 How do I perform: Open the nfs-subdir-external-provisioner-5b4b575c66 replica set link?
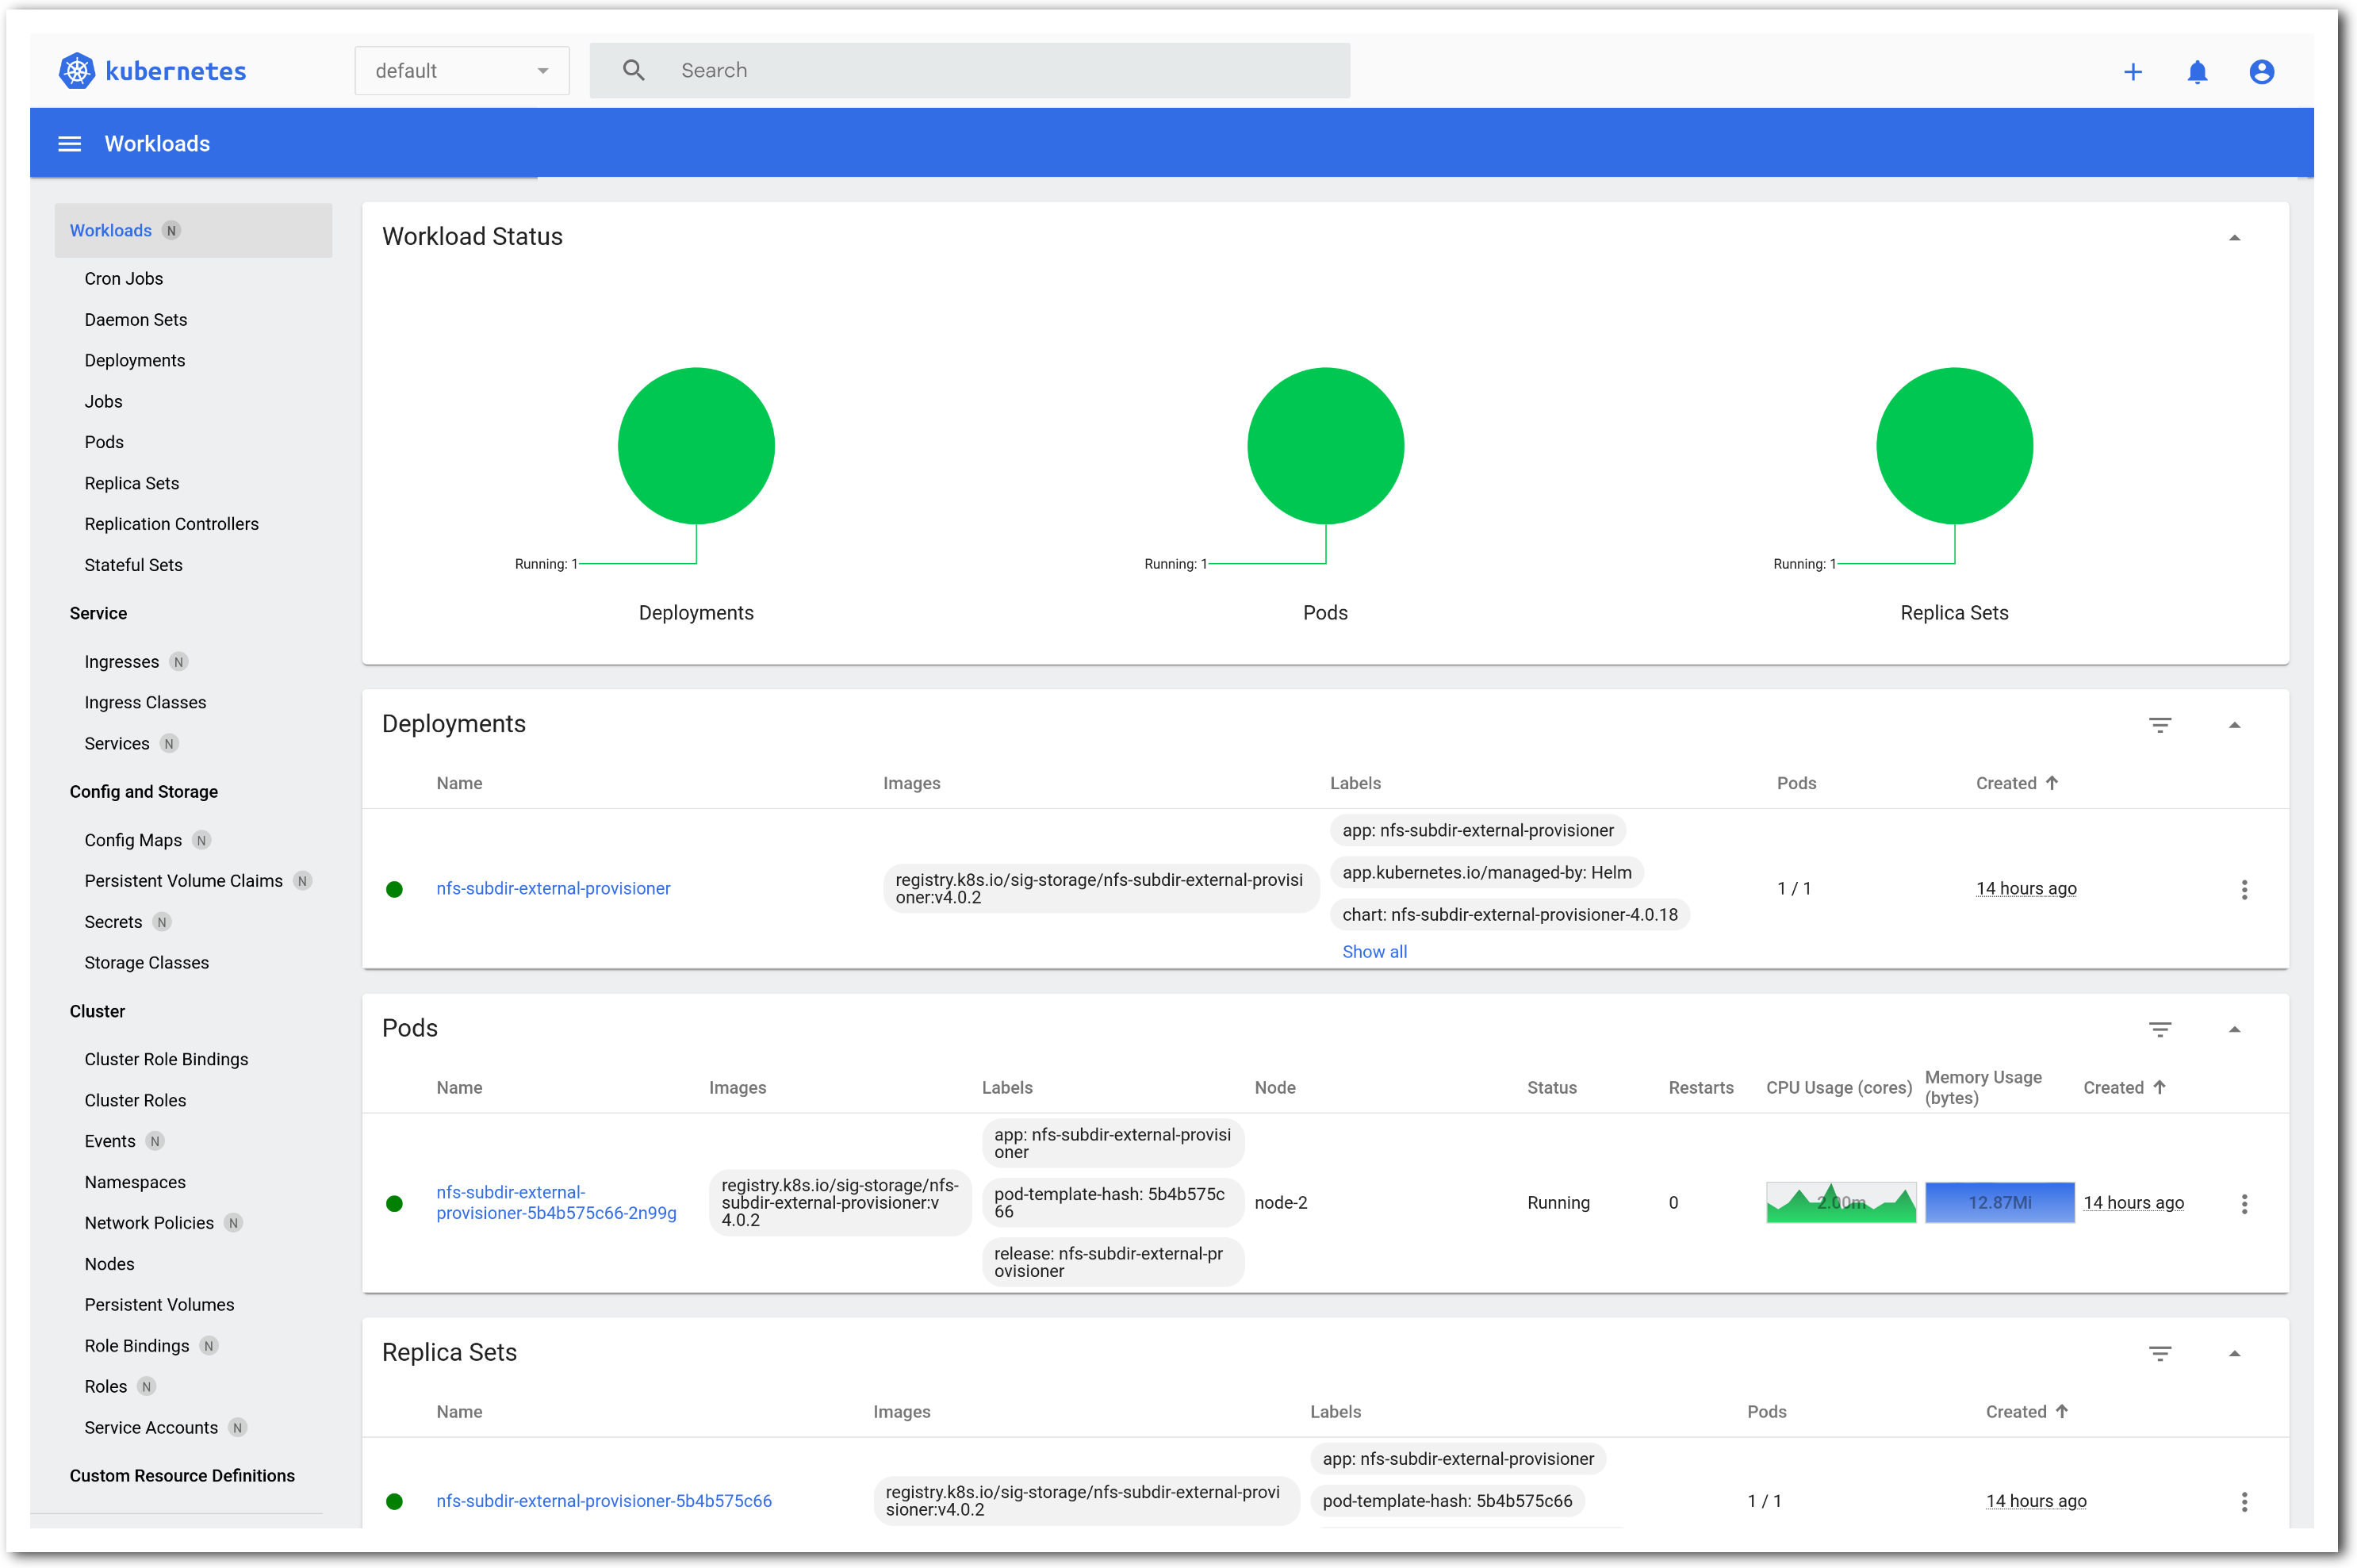tap(604, 1501)
